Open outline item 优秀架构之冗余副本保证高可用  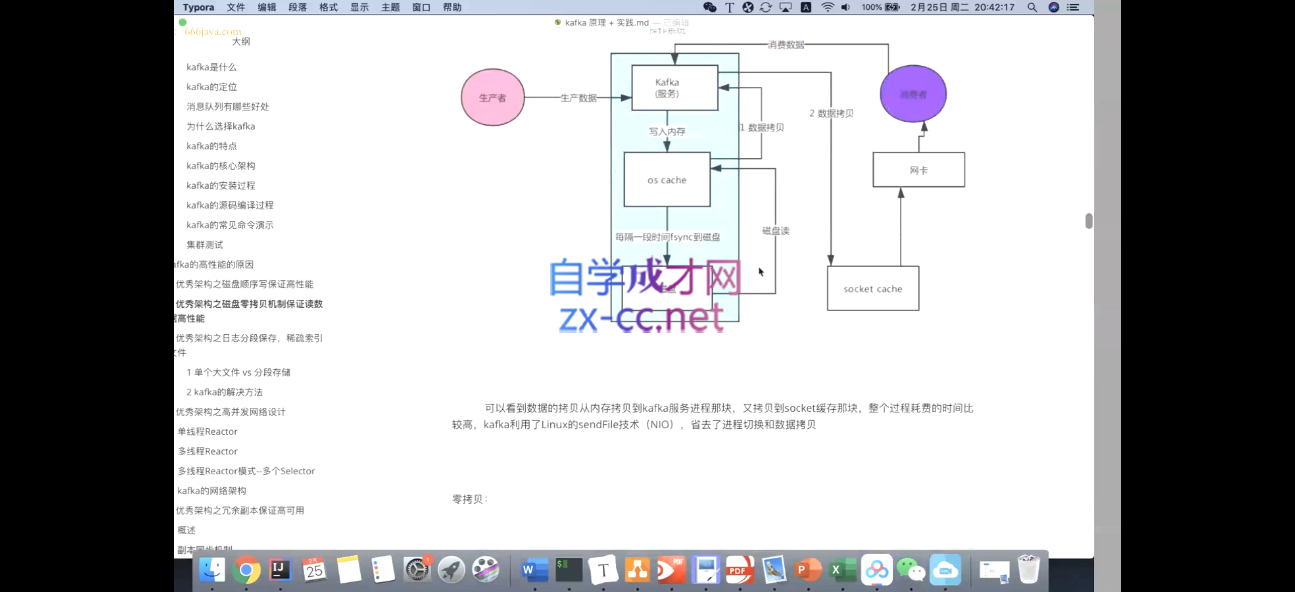(x=240, y=510)
